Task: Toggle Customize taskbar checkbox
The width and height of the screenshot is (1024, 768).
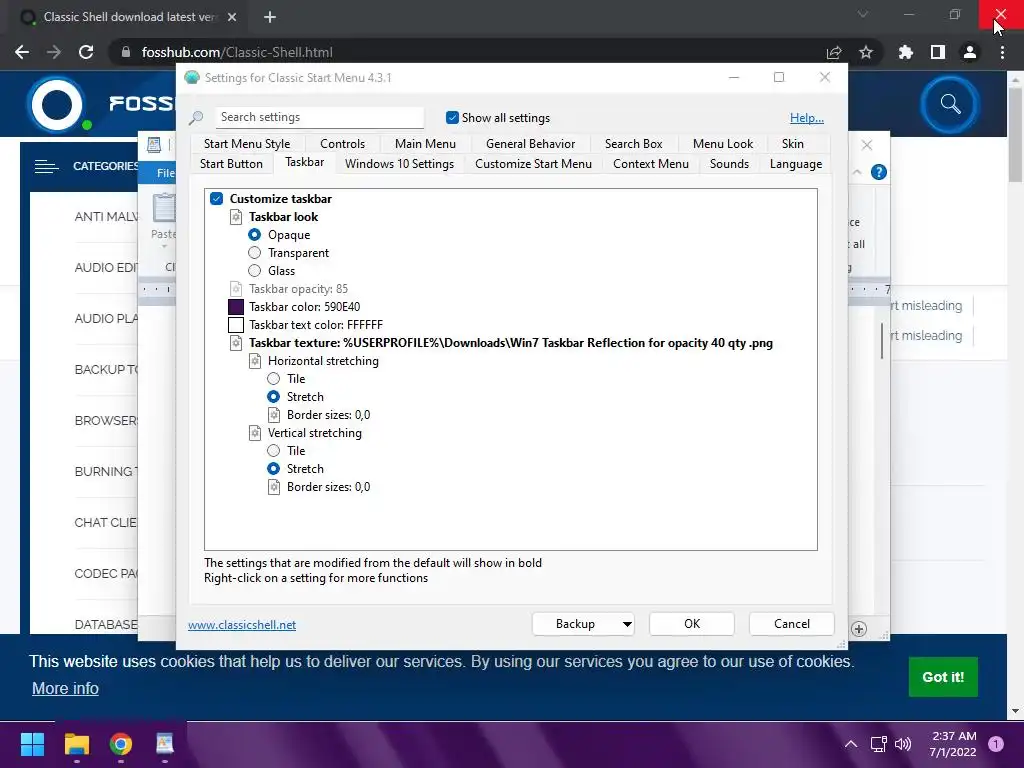Action: [x=217, y=199]
